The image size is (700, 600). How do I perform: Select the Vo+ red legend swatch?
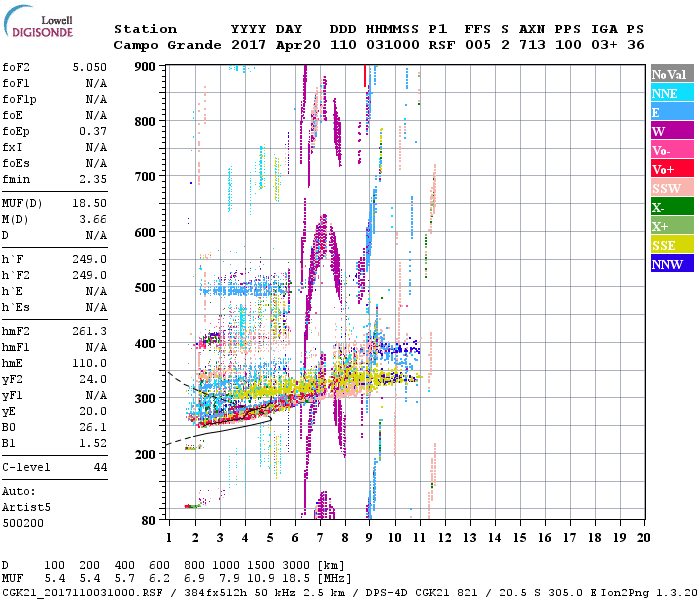pyautogui.click(x=672, y=169)
